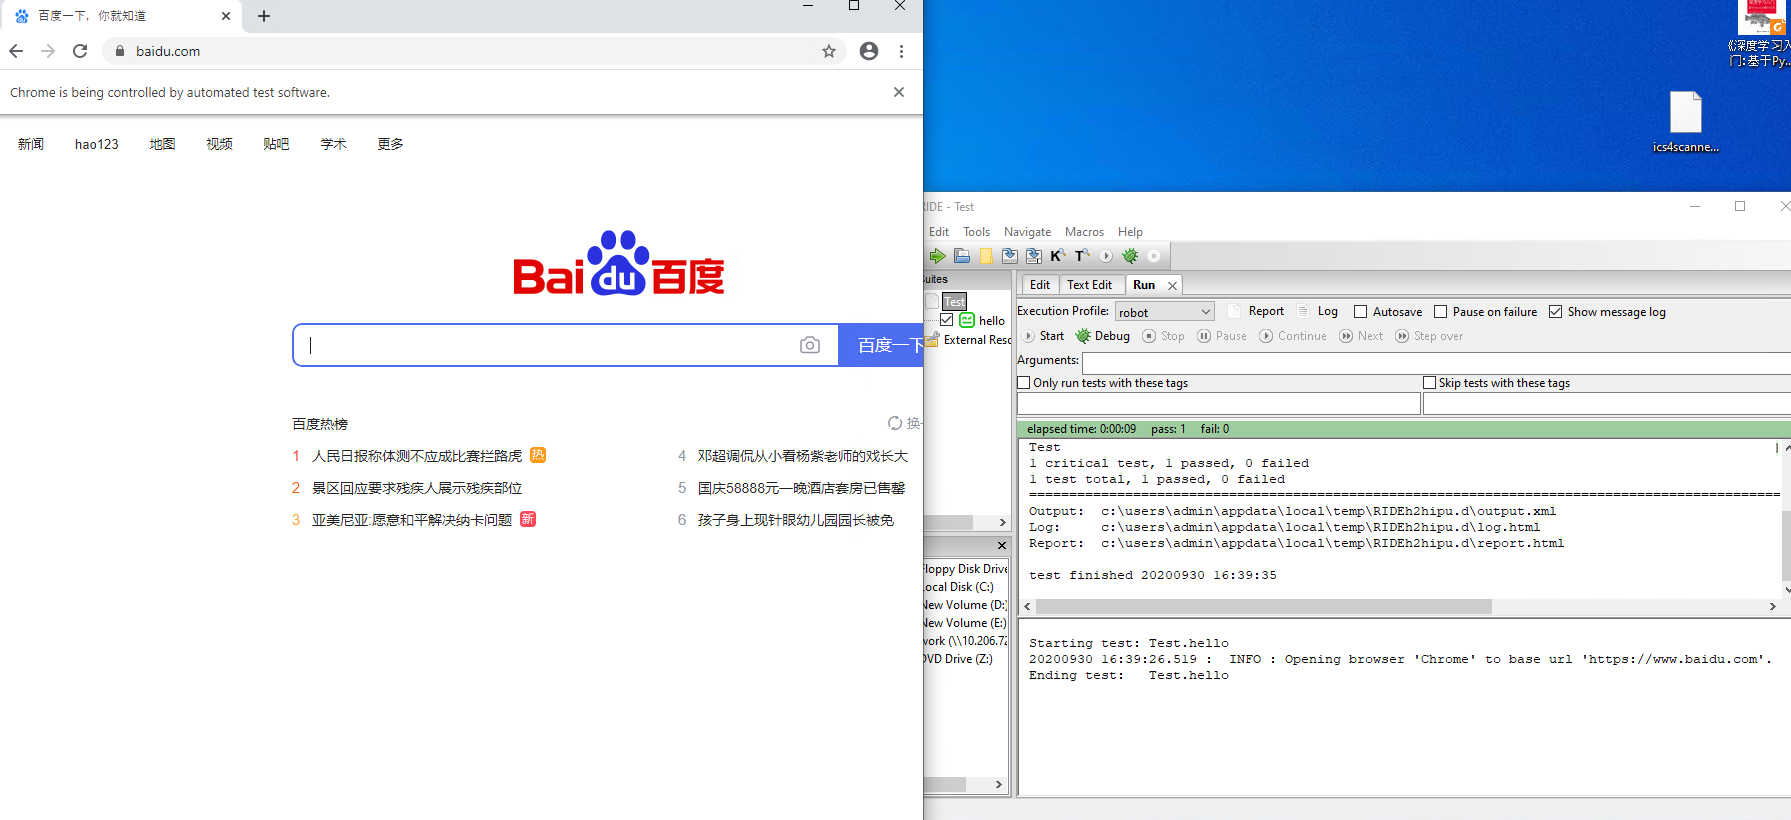Click Open Test Suite icon in RIDE toolbar
This screenshot has width=1791, height=820.
pos(962,256)
